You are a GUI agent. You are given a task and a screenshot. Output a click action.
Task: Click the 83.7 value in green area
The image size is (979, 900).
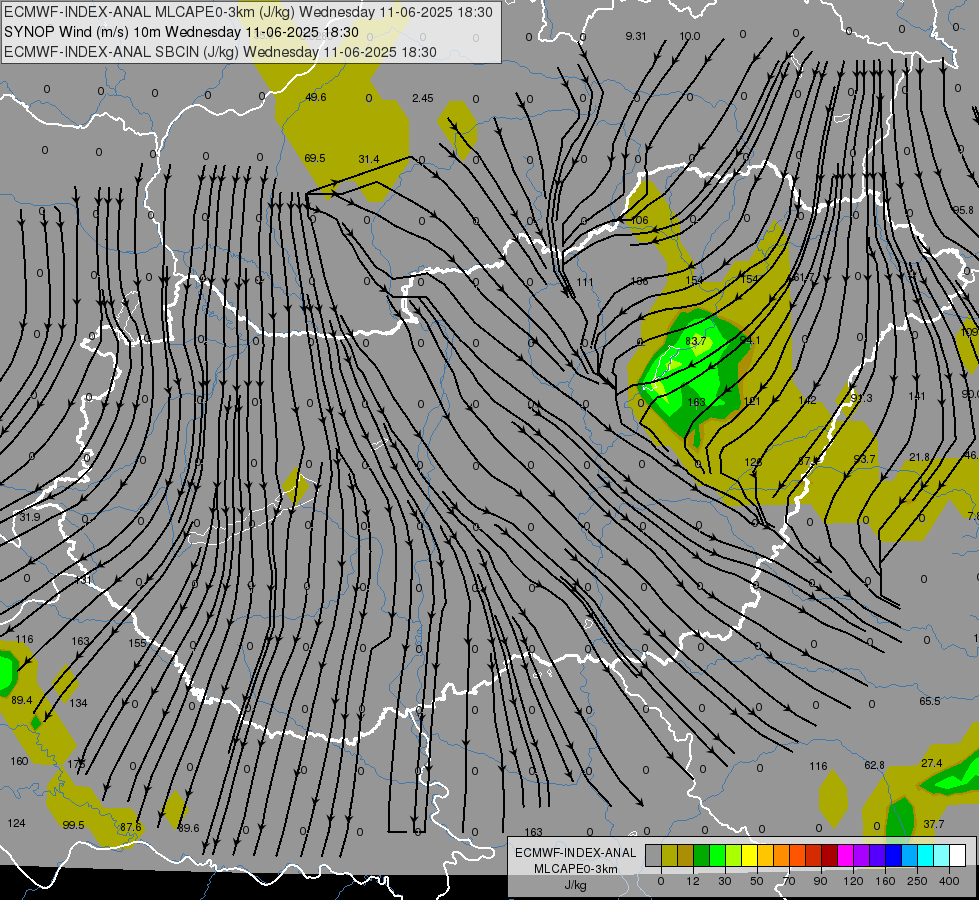coord(696,341)
